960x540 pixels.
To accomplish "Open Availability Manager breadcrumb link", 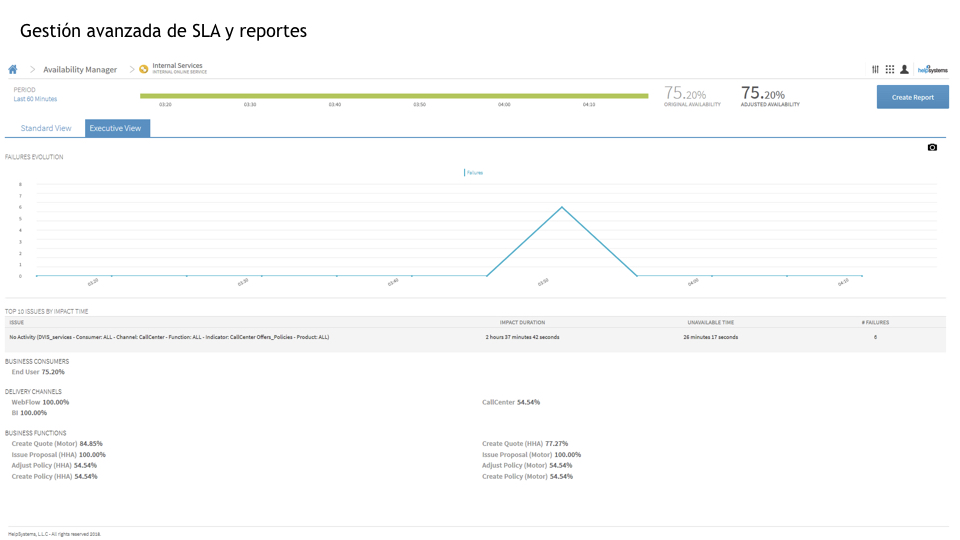I will tap(80, 70).
